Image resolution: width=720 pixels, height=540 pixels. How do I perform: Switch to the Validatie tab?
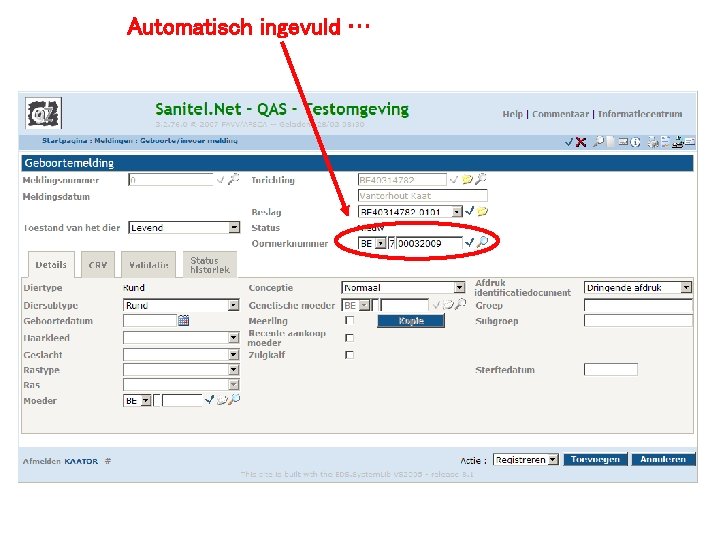pos(149,264)
